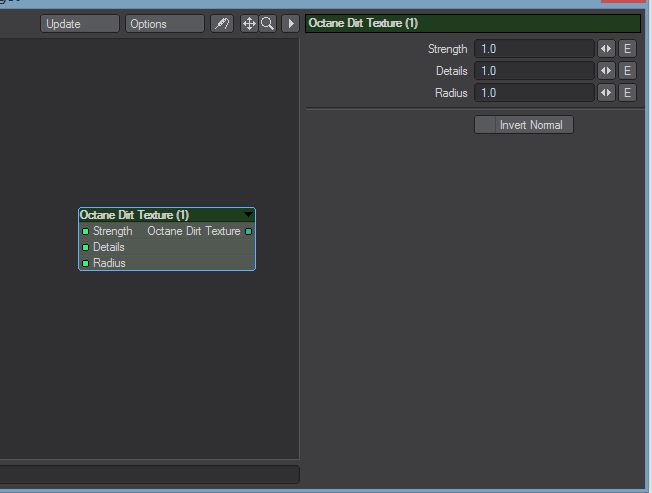Image resolution: width=652 pixels, height=493 pixels.
Task: Activate the pan view icon
Action: 249,24
